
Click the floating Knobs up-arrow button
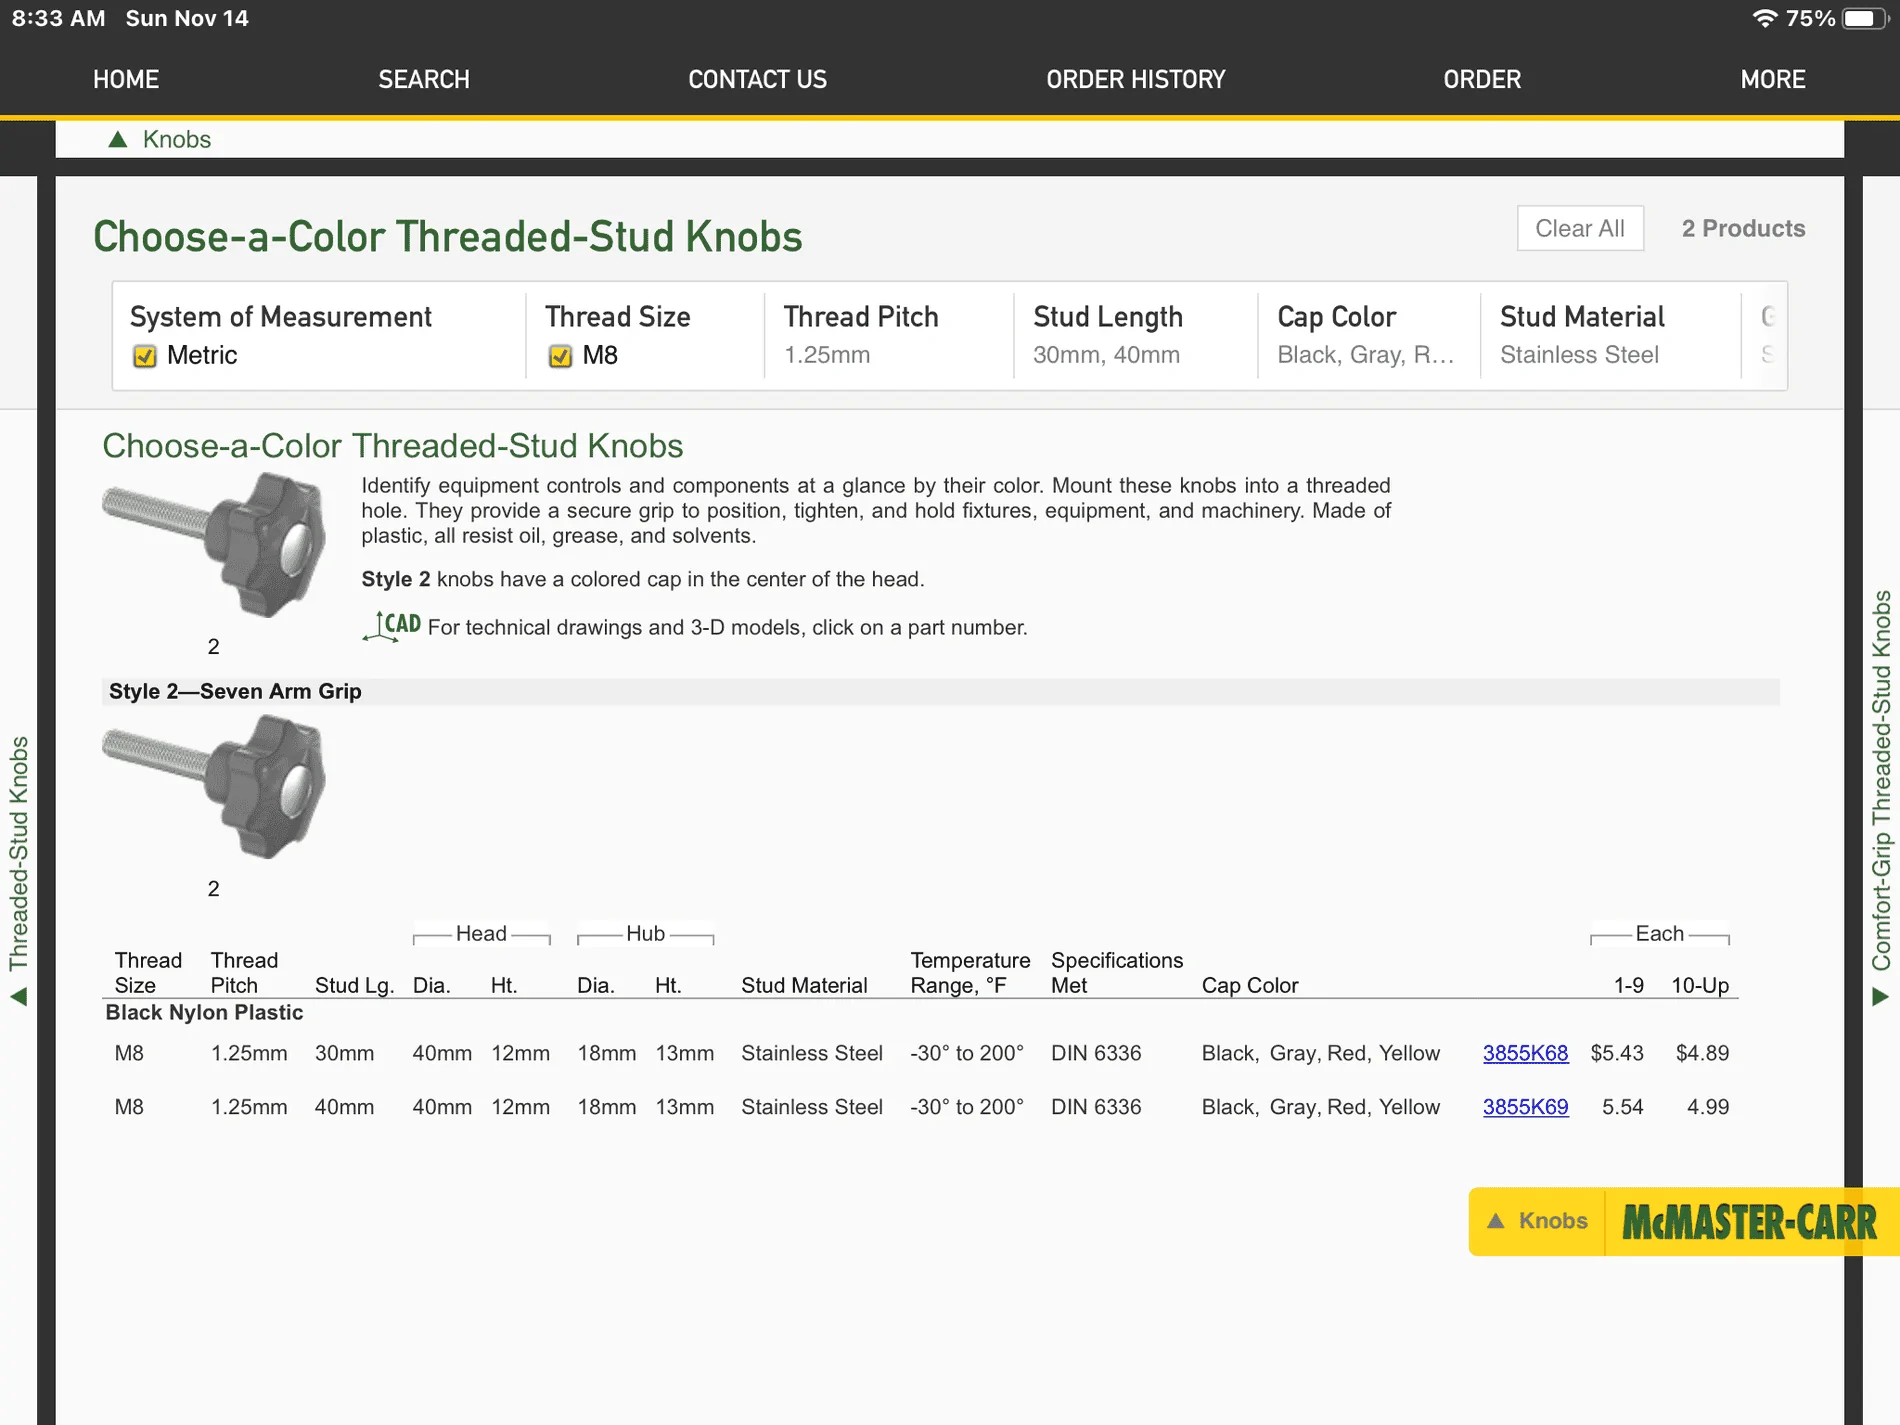point(1537,1221)
